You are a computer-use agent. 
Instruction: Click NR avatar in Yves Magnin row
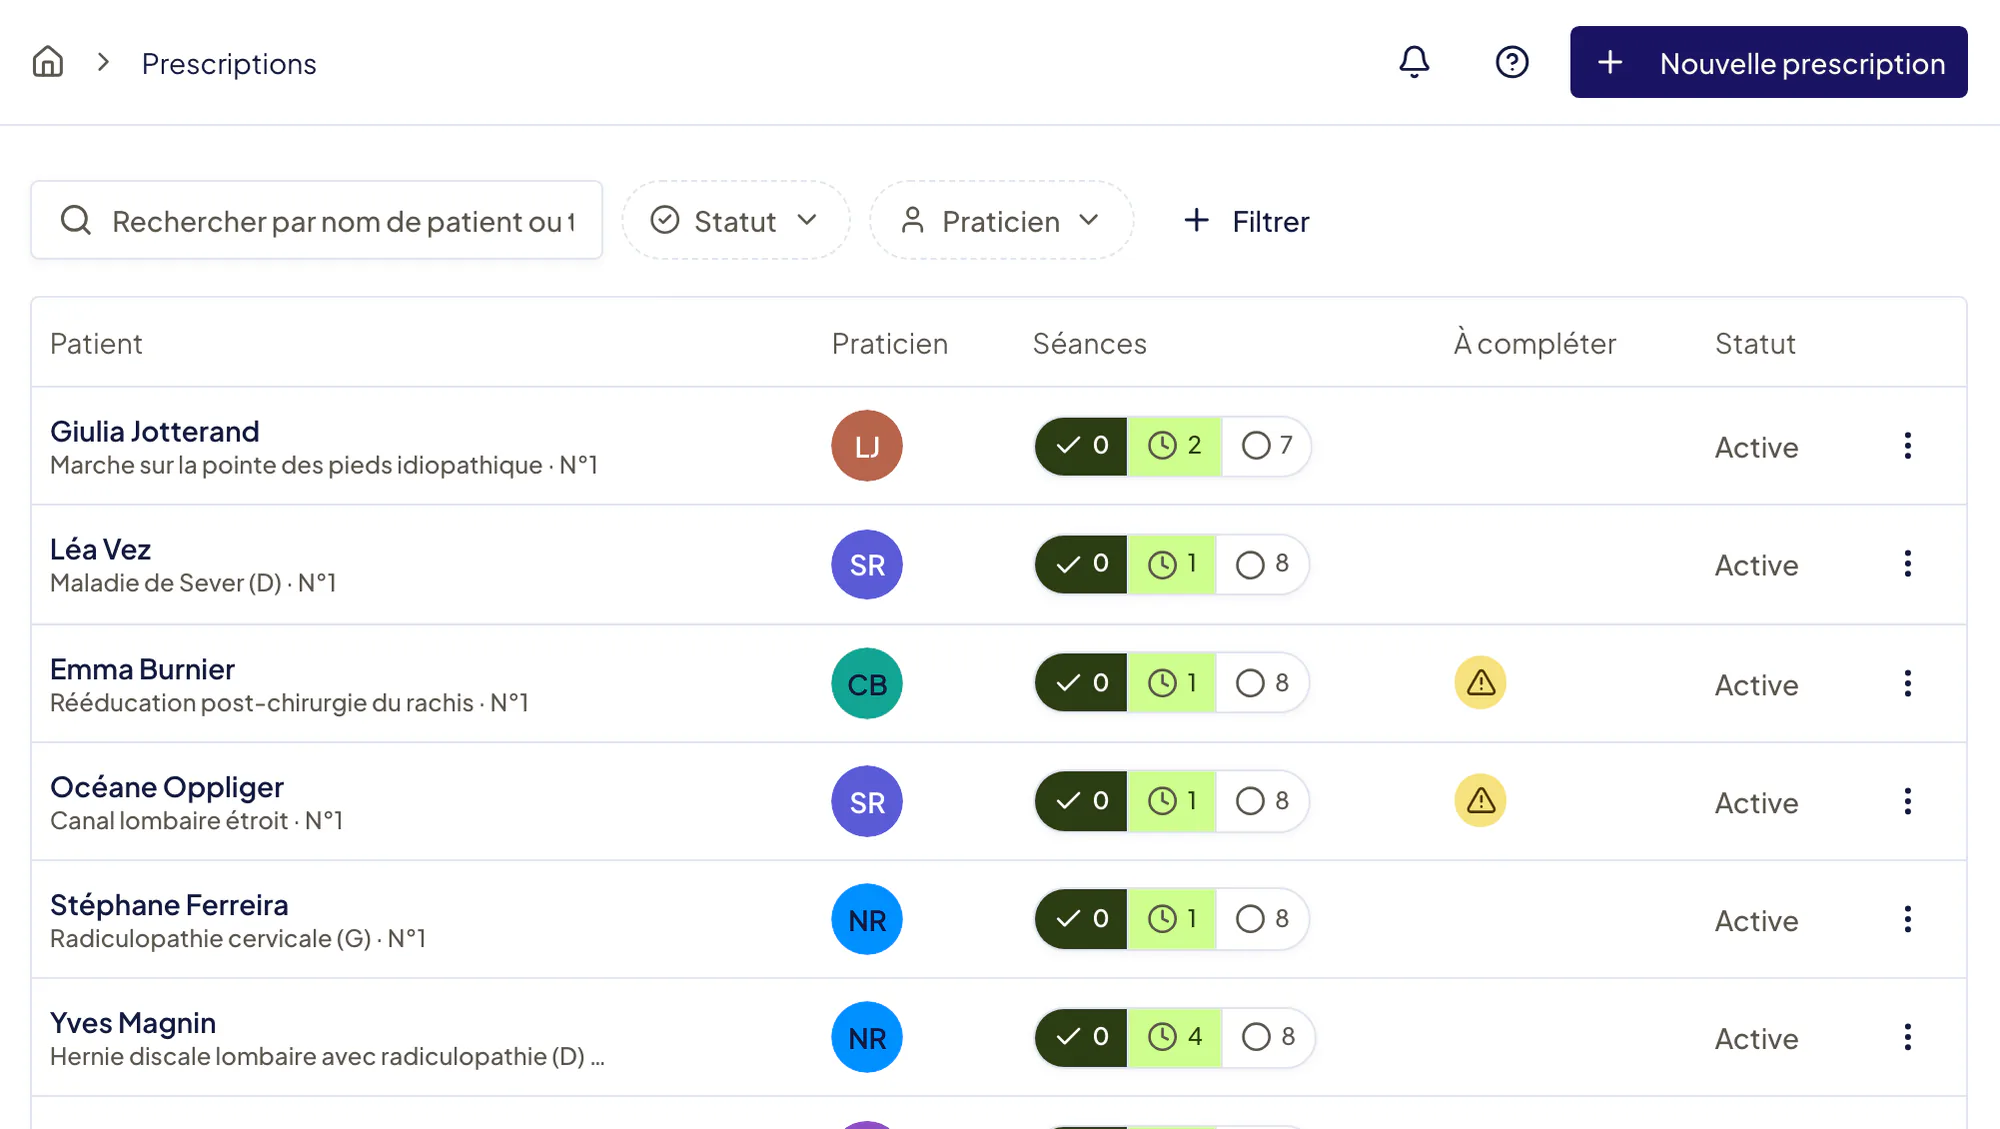pyautogui.click(x=867, y=1038)
